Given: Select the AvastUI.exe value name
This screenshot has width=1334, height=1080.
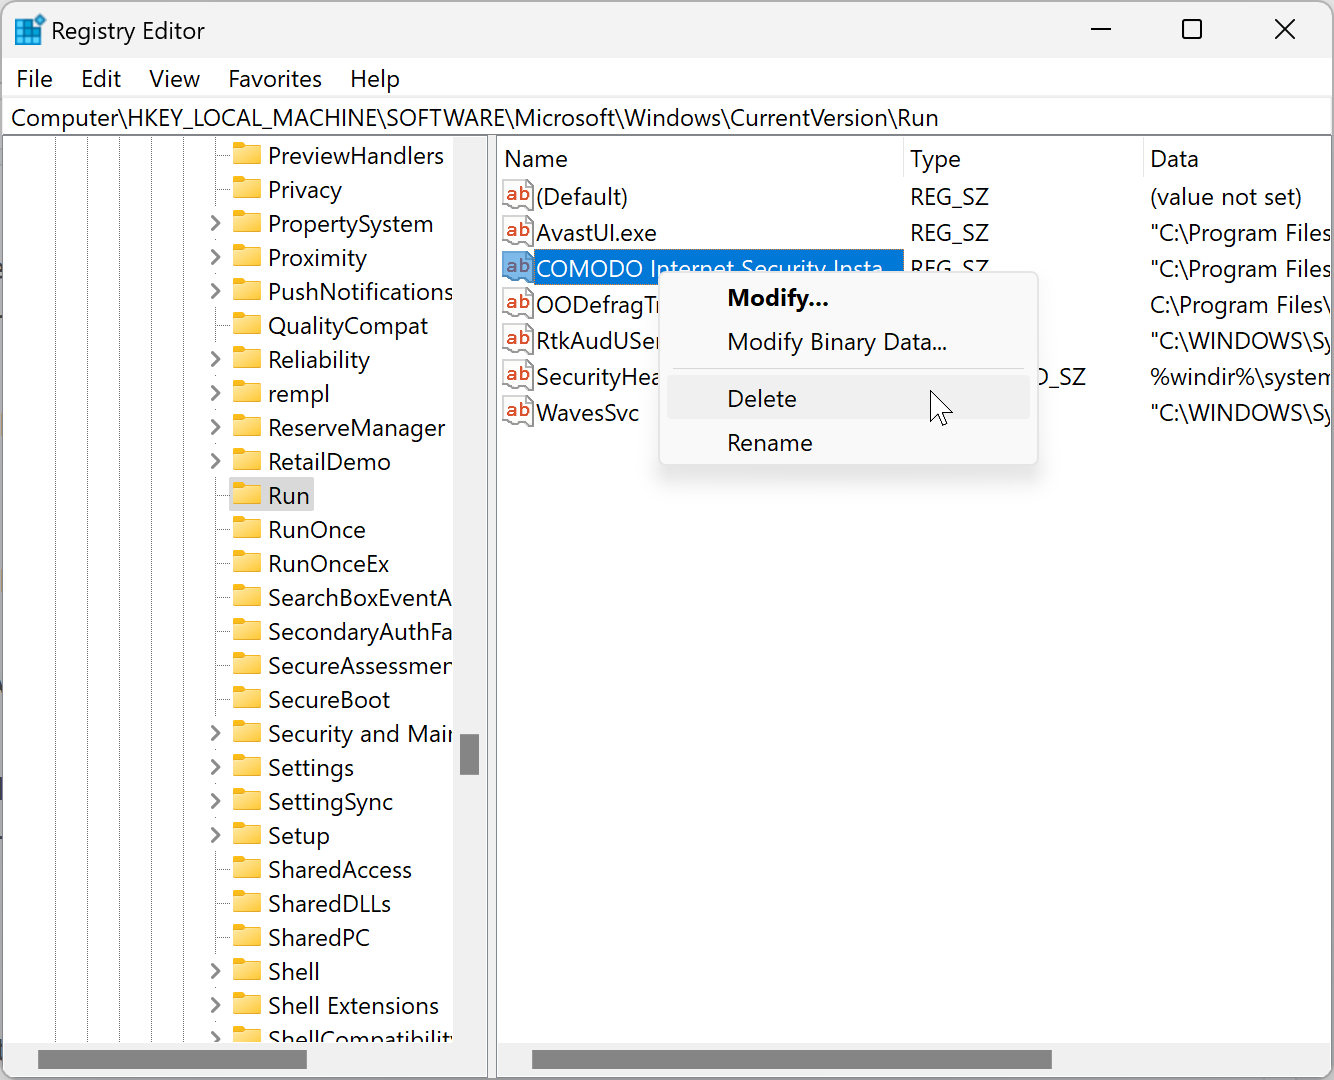Looking at the screenshot, I should click(596, 233).
